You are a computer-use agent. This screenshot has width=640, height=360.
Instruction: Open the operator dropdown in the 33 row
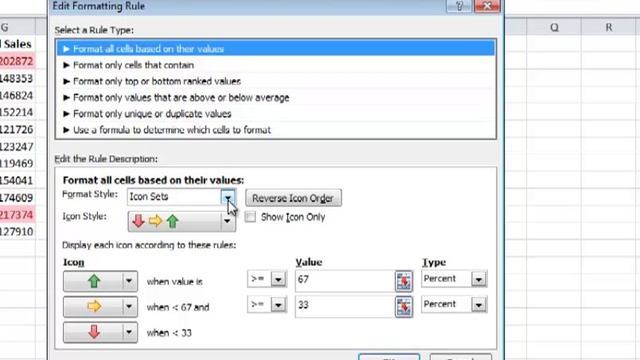click(x=278, y=305)
